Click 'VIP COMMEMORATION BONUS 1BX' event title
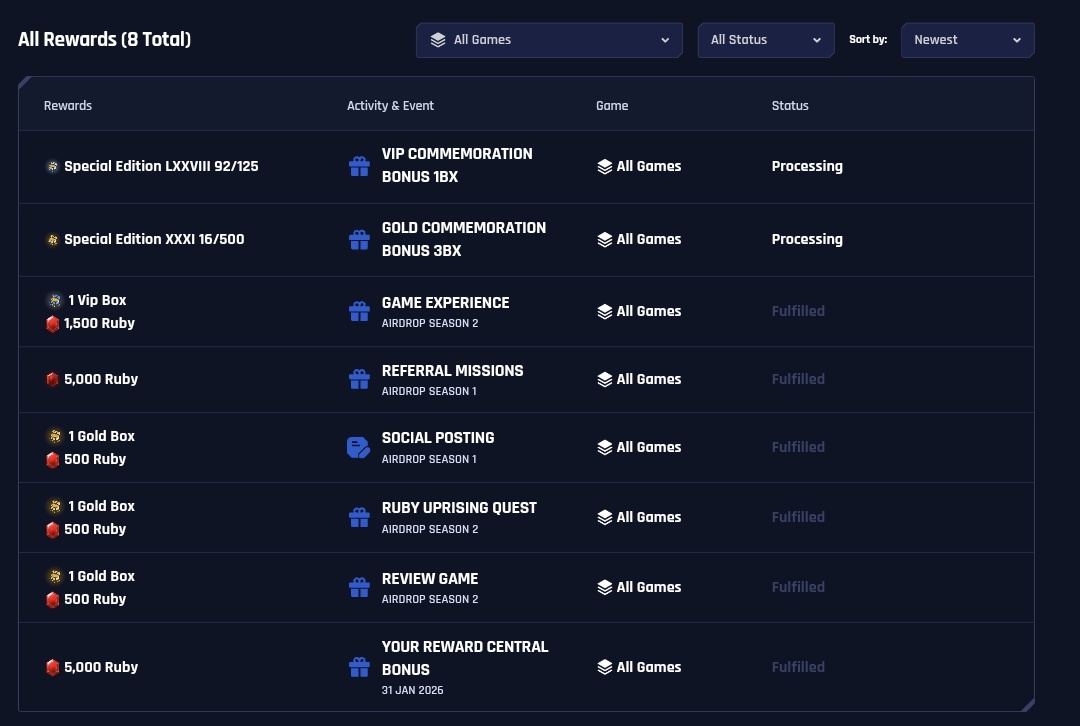This screenshot has width=1080, height=726. coord(457,165)
